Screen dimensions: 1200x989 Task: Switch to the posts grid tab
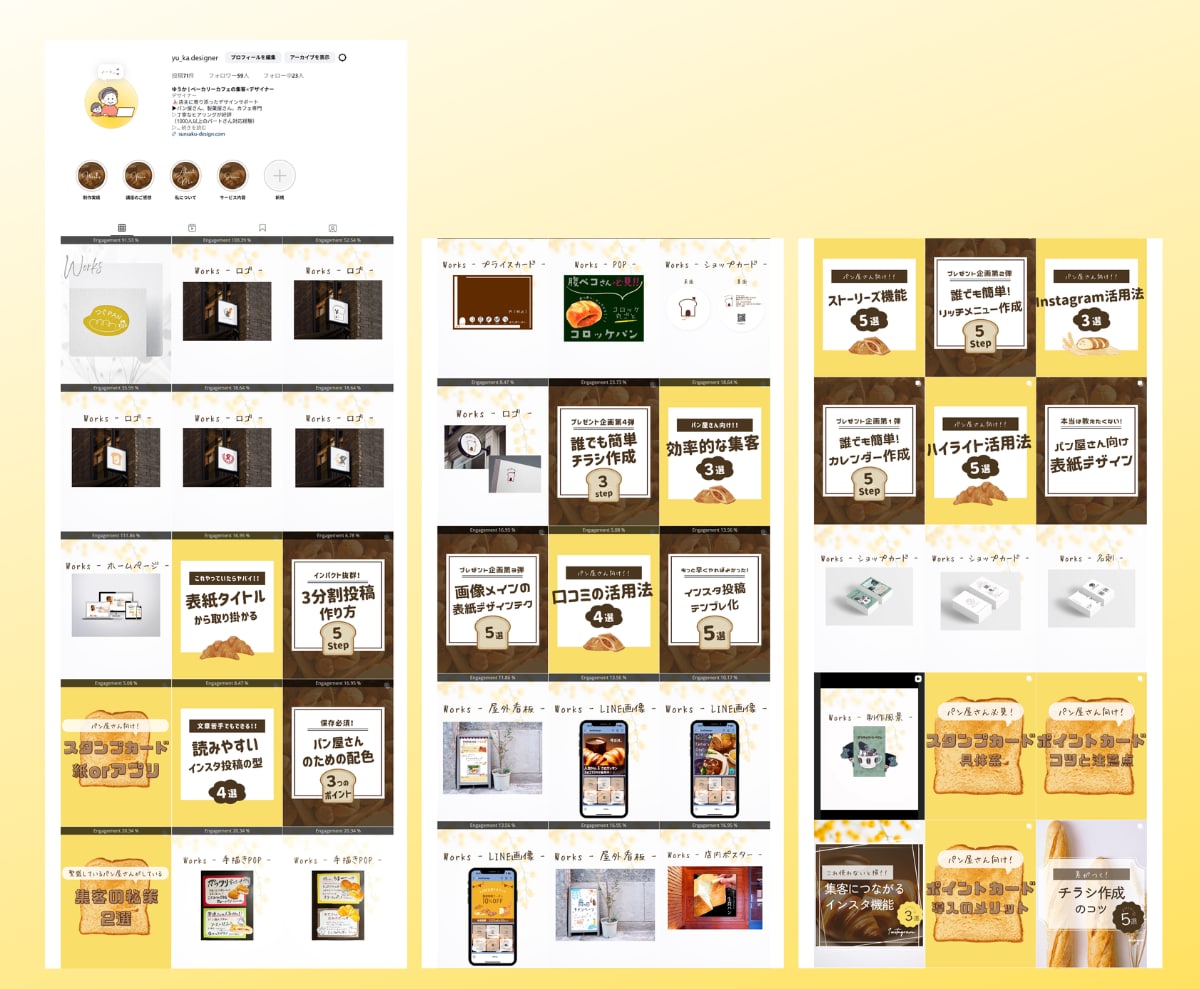click(122, 228)
